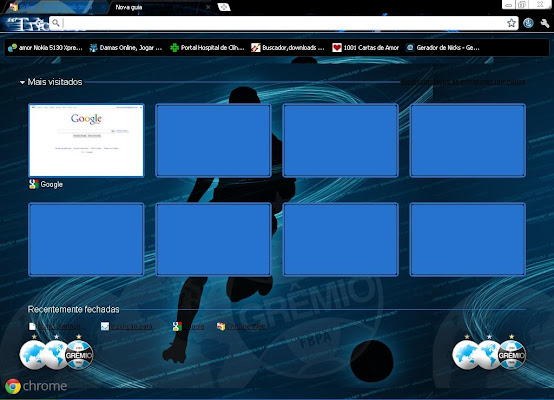The height and width of the screenshot is (400, 554).
Task: Click the Google favicon under the thumbnail
Action: click(x=34, y=184)
